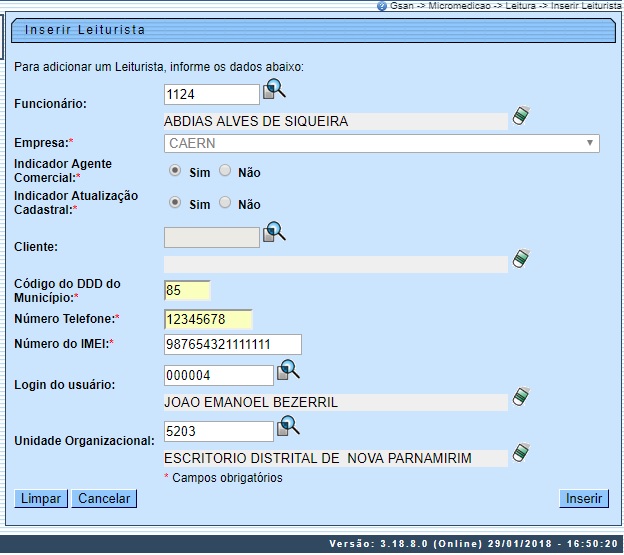Focus the Unidade Organizacional code field 5203
This screenshot has width=624, height=555.
(219, 432)
